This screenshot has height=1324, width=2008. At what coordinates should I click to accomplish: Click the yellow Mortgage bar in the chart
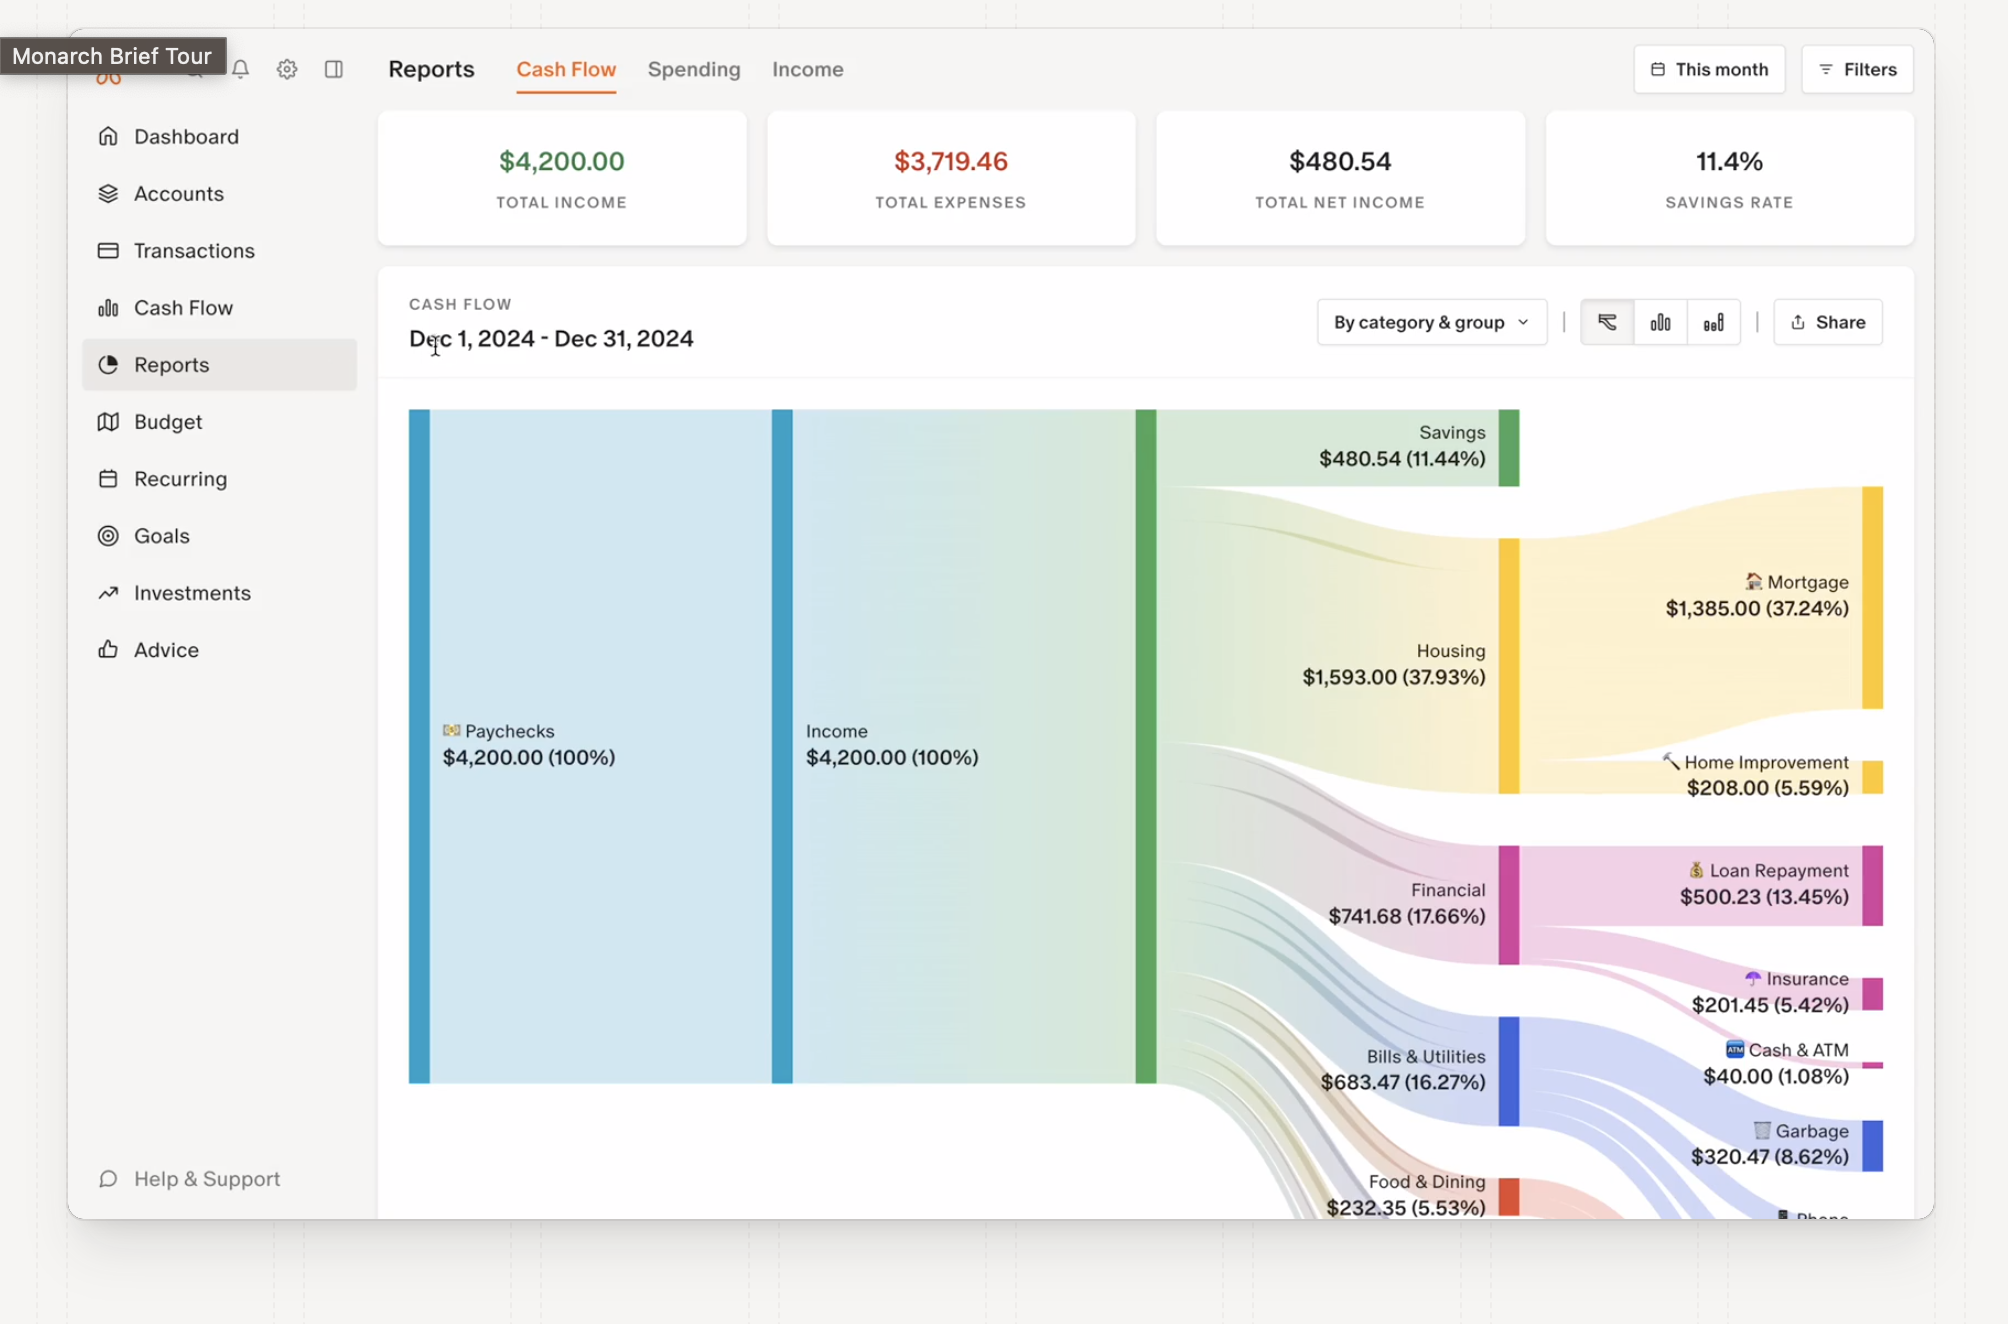1872,597
